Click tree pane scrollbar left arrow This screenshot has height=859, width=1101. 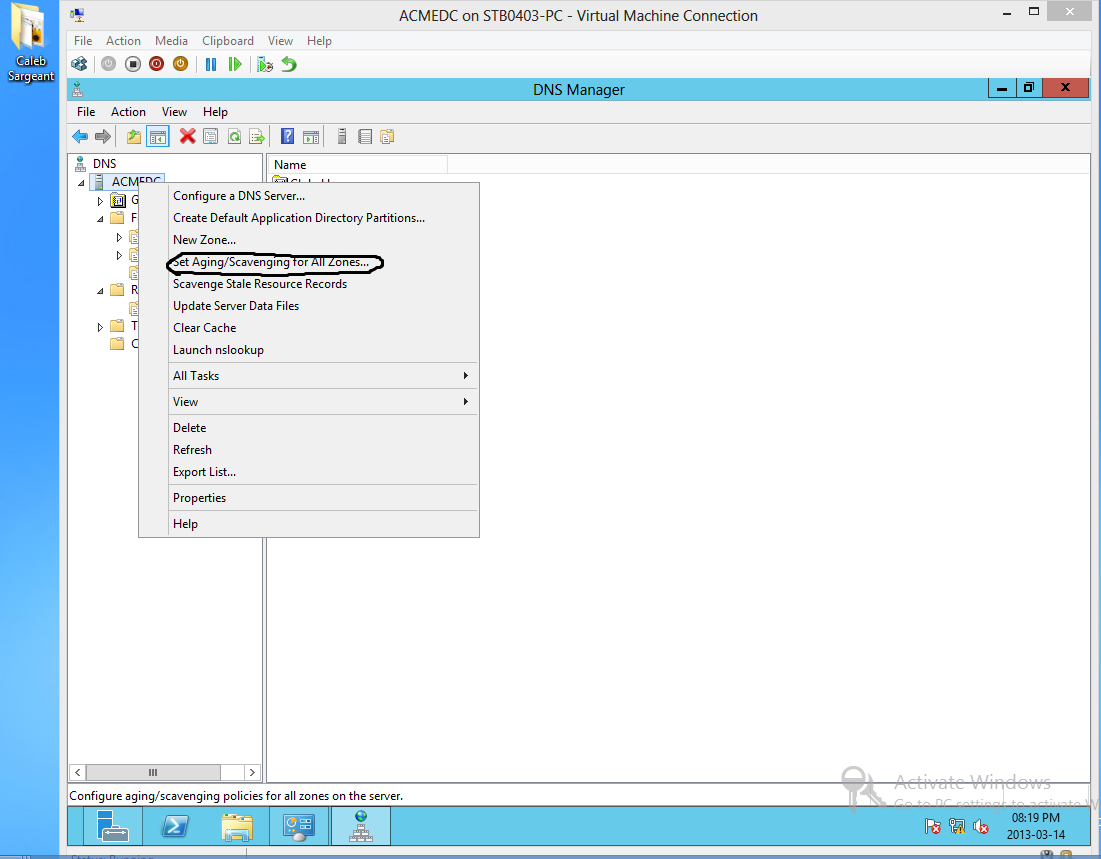[77, 773]
